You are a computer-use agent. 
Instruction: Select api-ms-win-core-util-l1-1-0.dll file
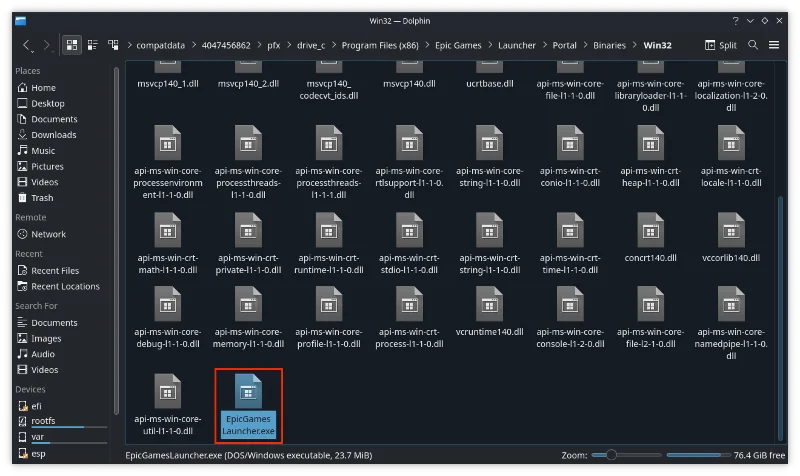coord(168,406)
